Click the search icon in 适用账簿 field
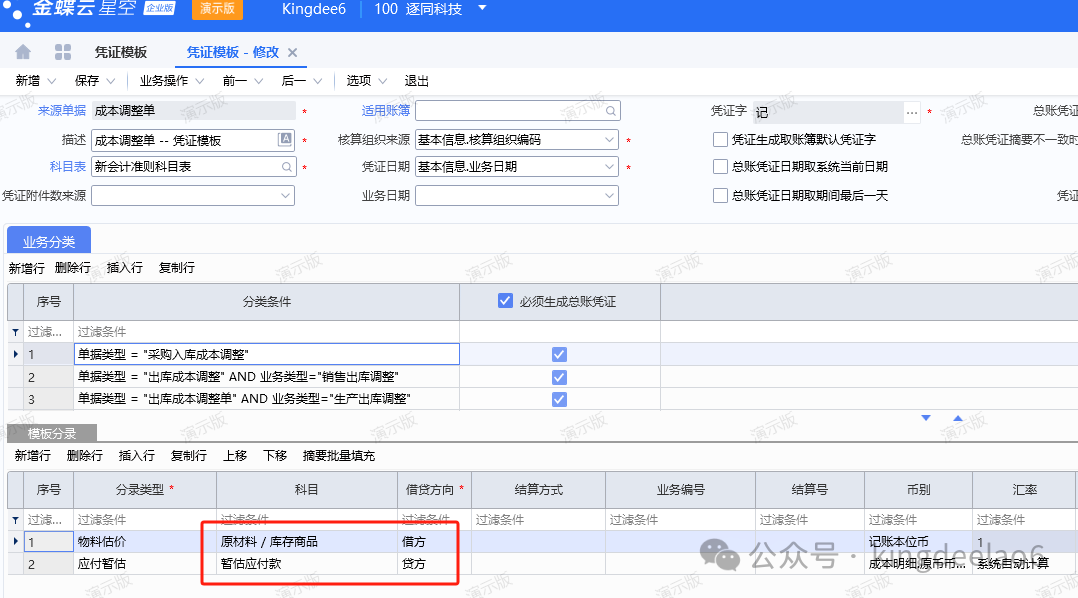Screen dimensions: 1078x598 click(610, 111)
